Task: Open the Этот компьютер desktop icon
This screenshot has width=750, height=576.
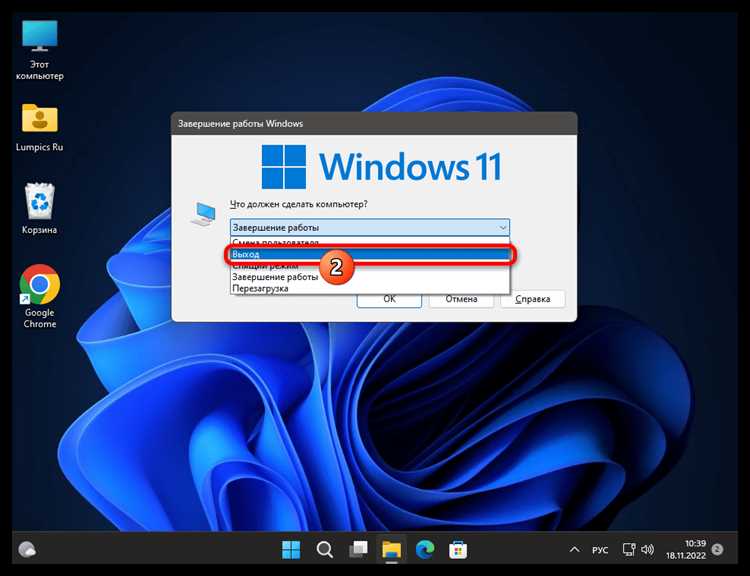Action: coord(40,50)
